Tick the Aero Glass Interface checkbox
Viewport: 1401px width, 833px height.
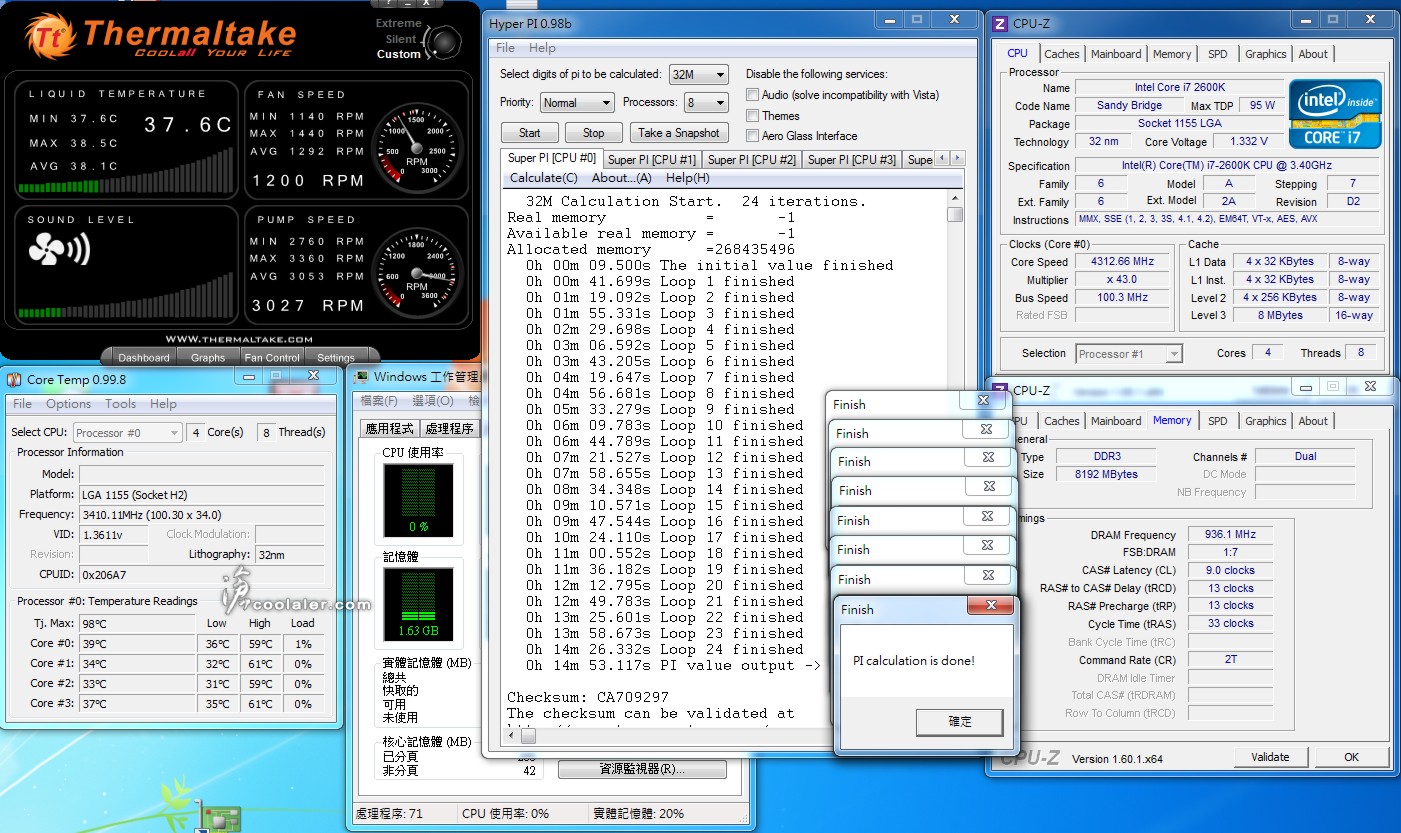[752, 136]
